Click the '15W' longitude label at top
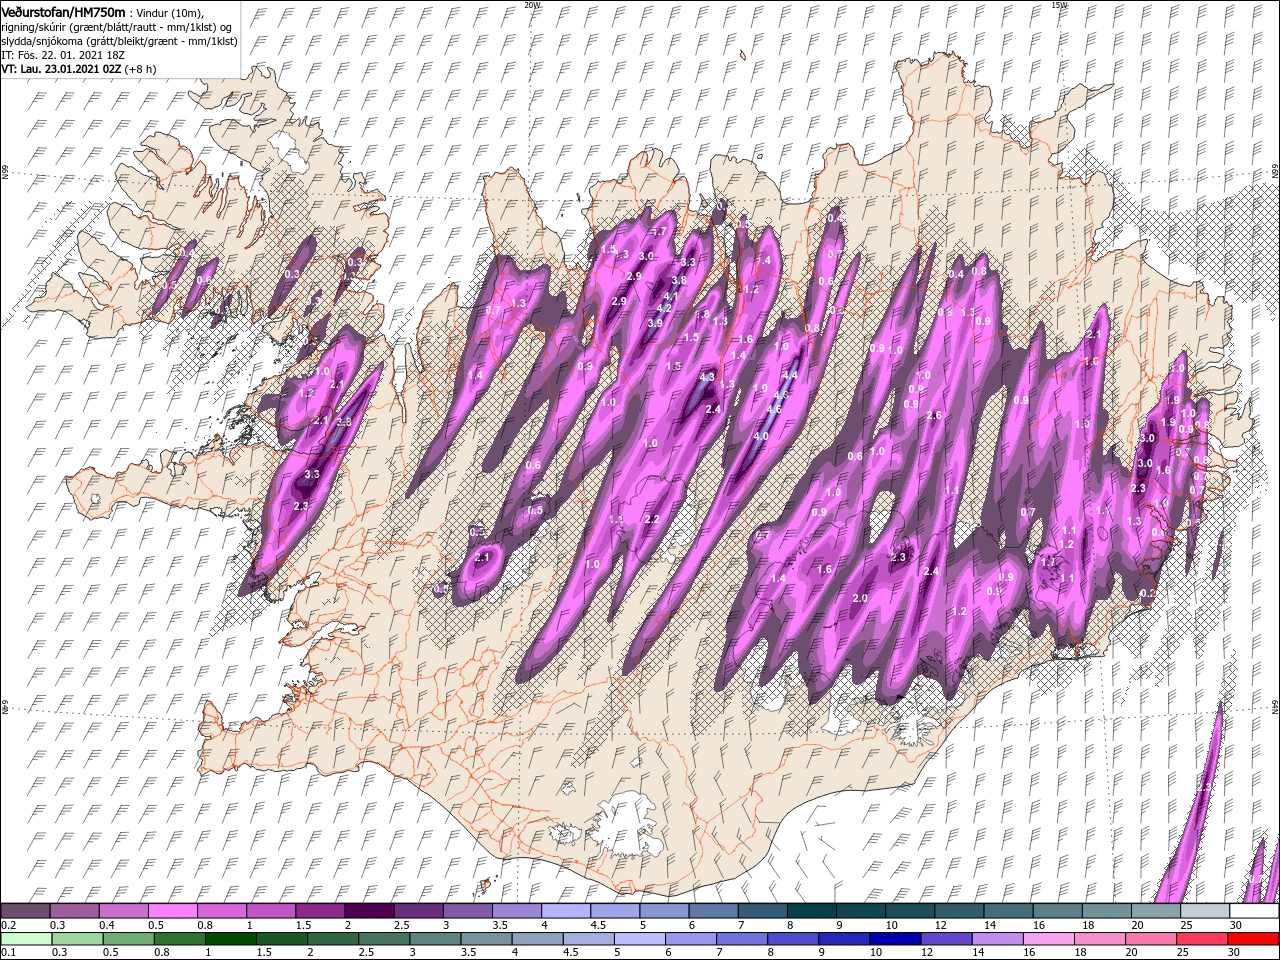1280x960 pixels. point(1059,5)
